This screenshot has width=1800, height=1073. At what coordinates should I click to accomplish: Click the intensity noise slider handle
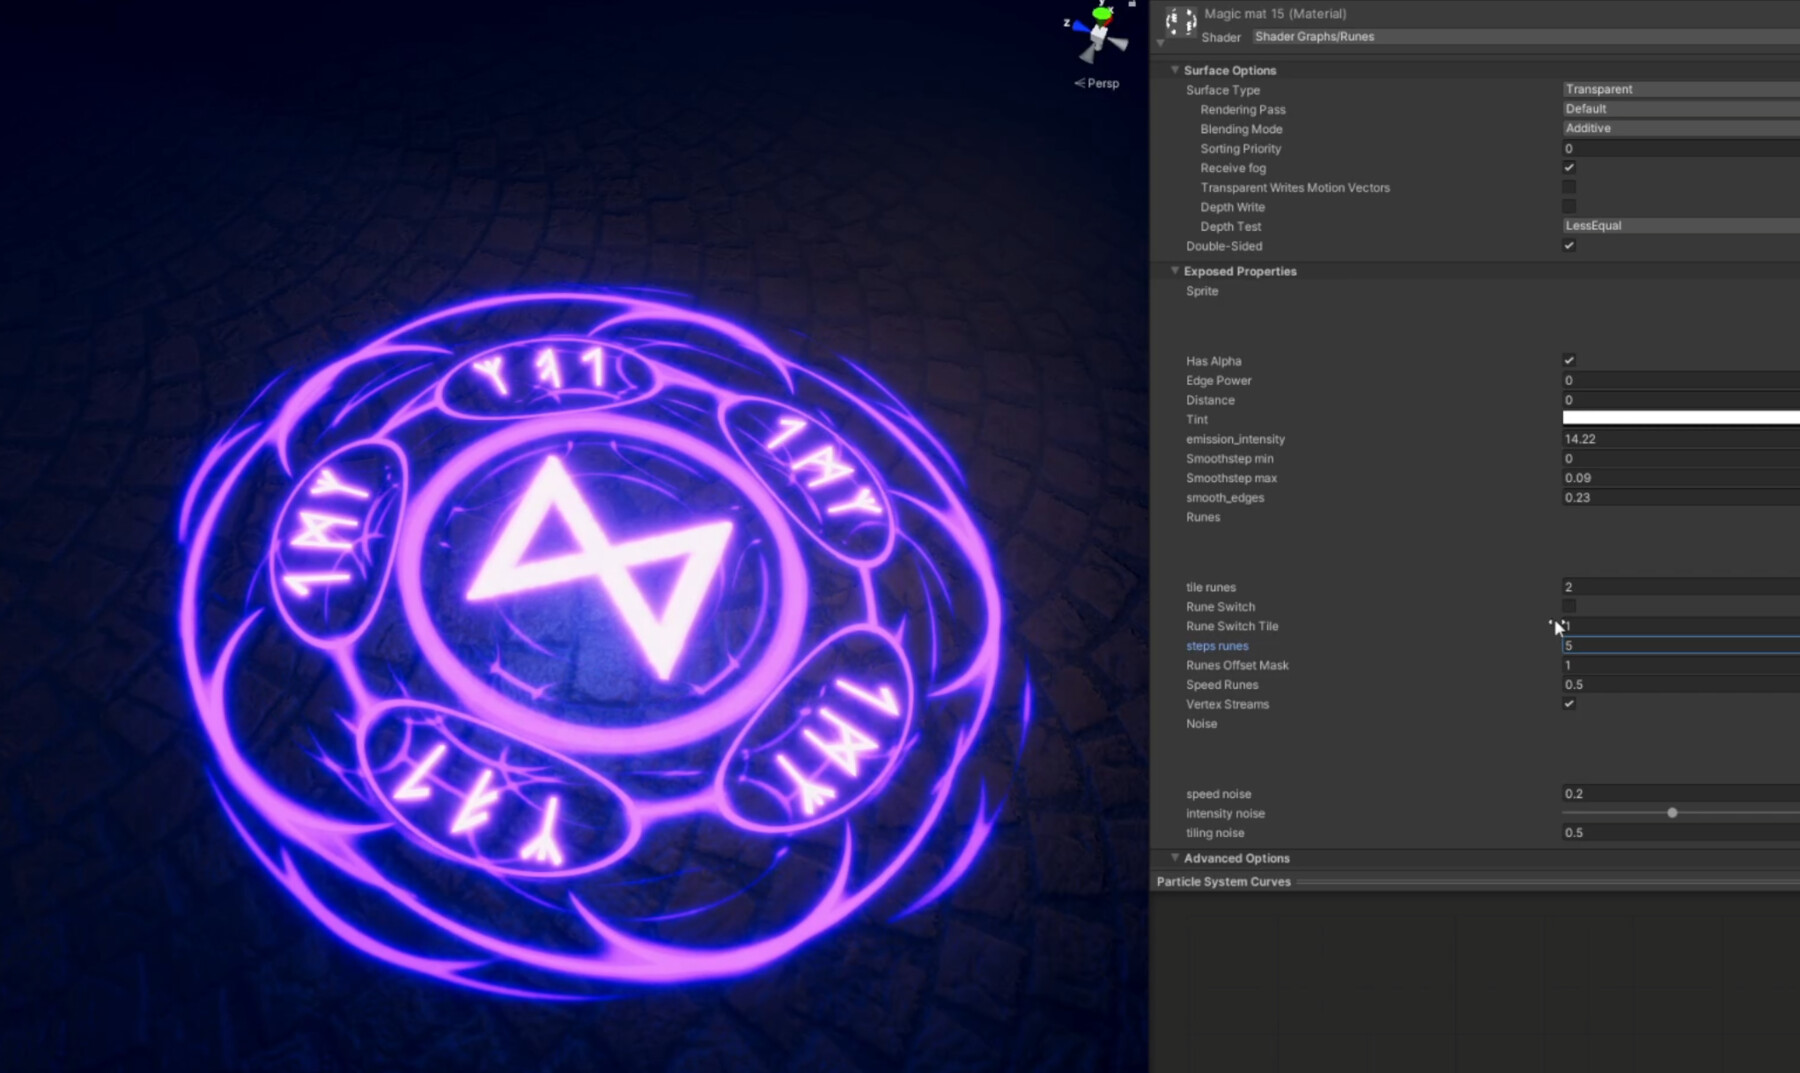(1673, 813)
